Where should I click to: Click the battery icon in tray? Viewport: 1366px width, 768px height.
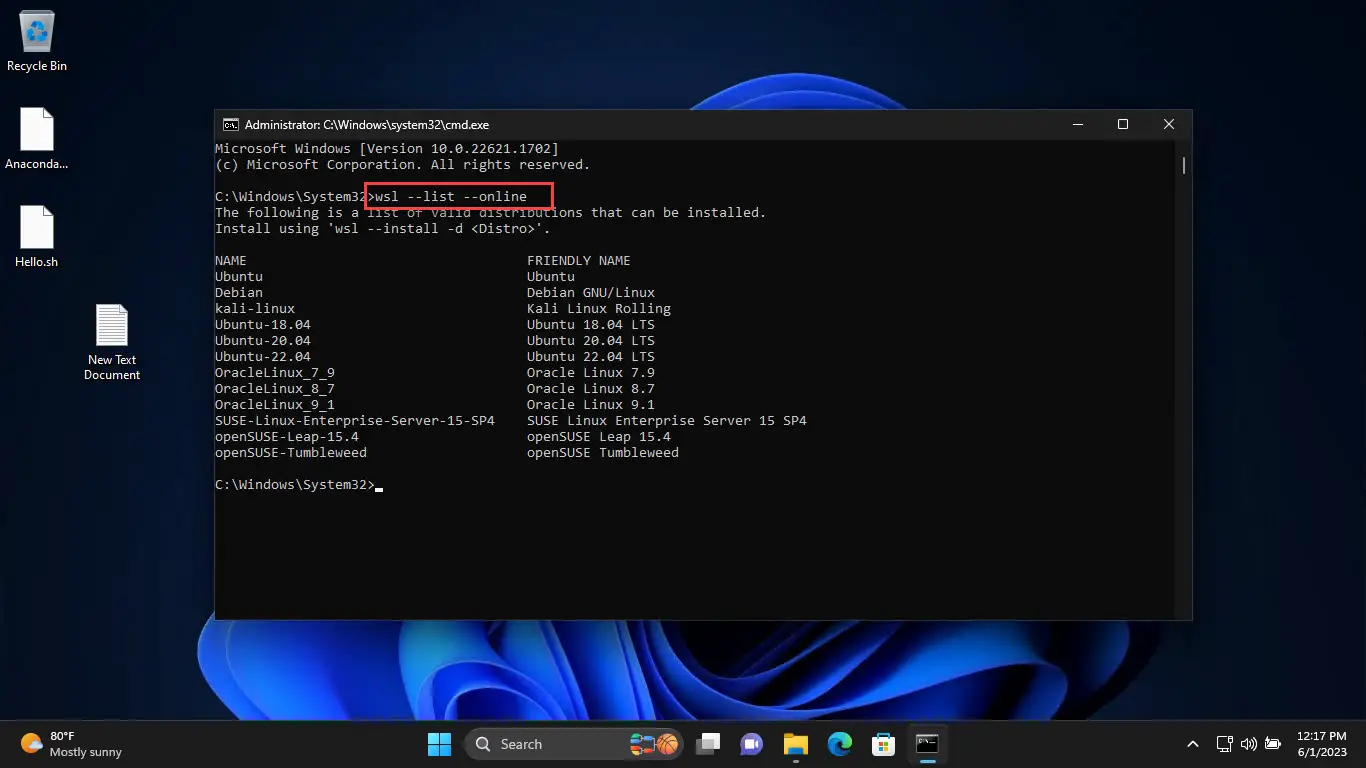[1273, 744]
